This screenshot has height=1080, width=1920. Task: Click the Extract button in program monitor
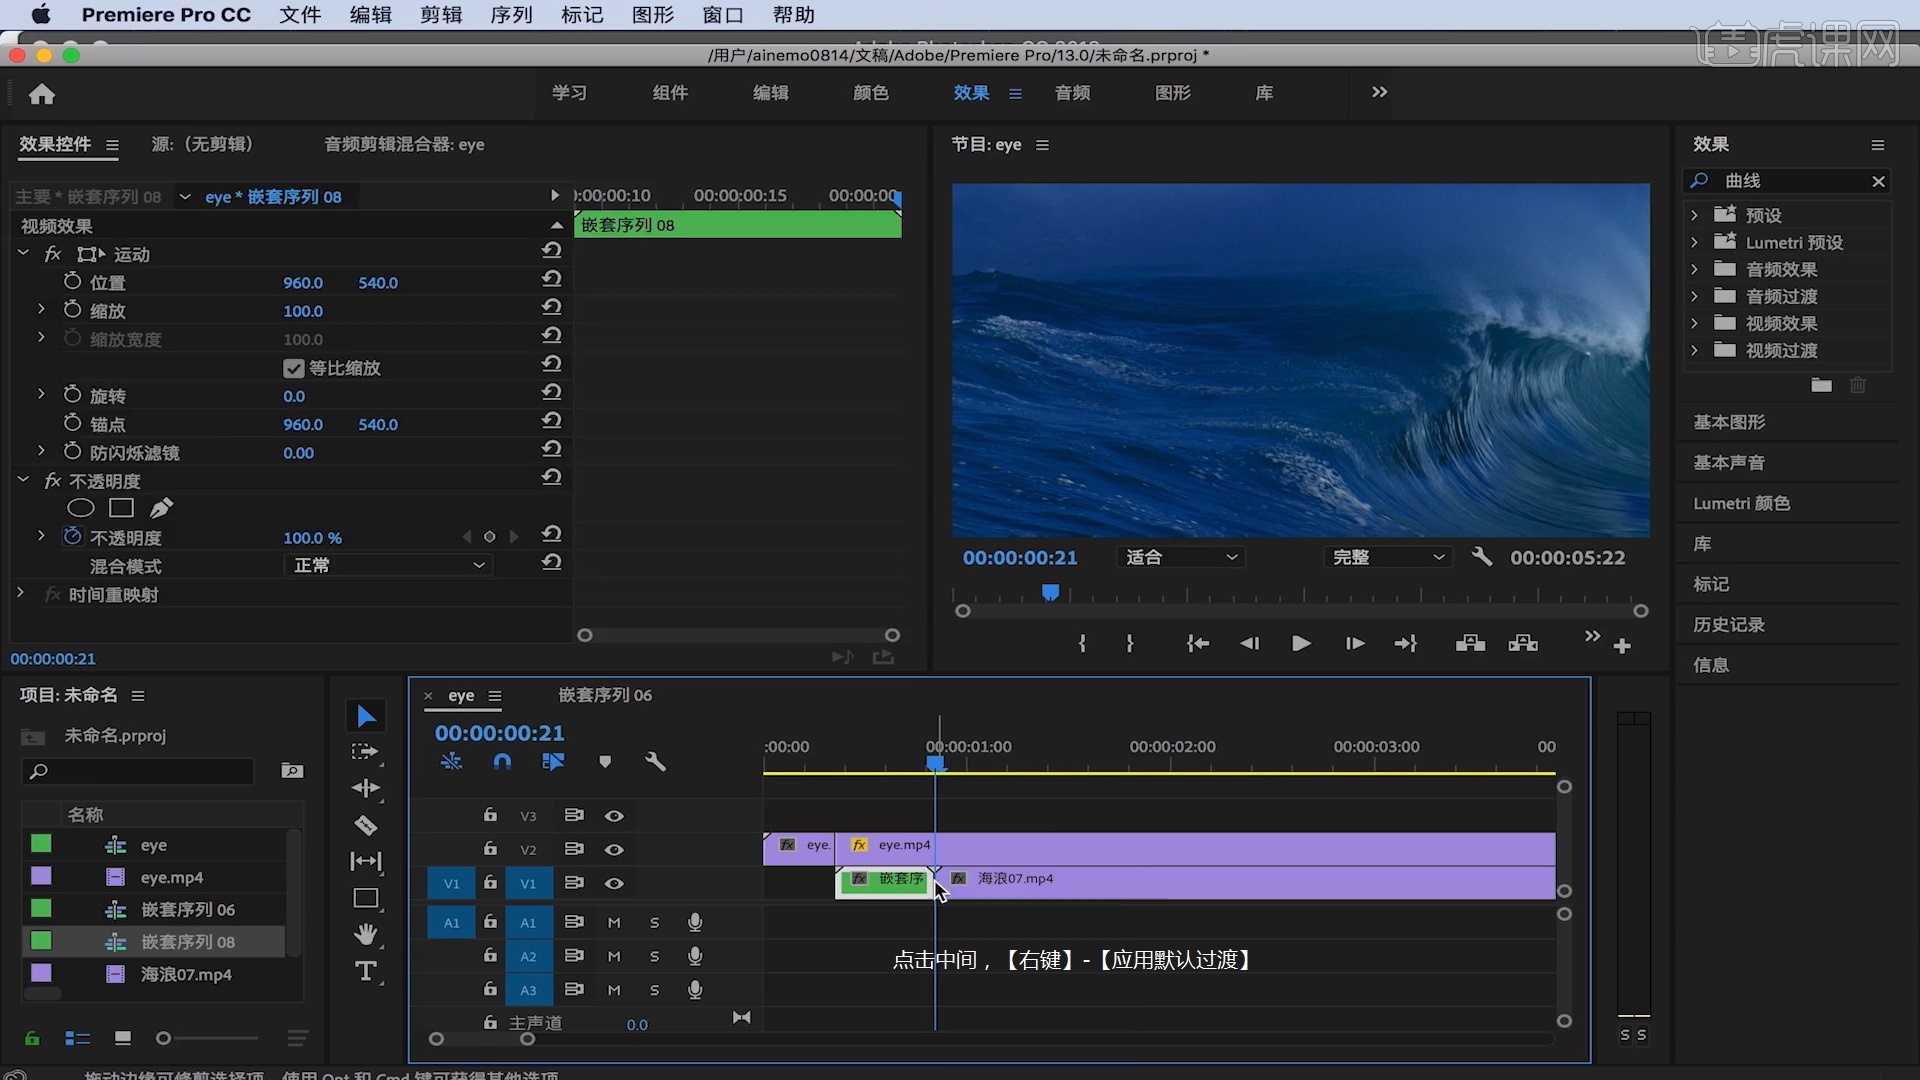point(1523,644)
